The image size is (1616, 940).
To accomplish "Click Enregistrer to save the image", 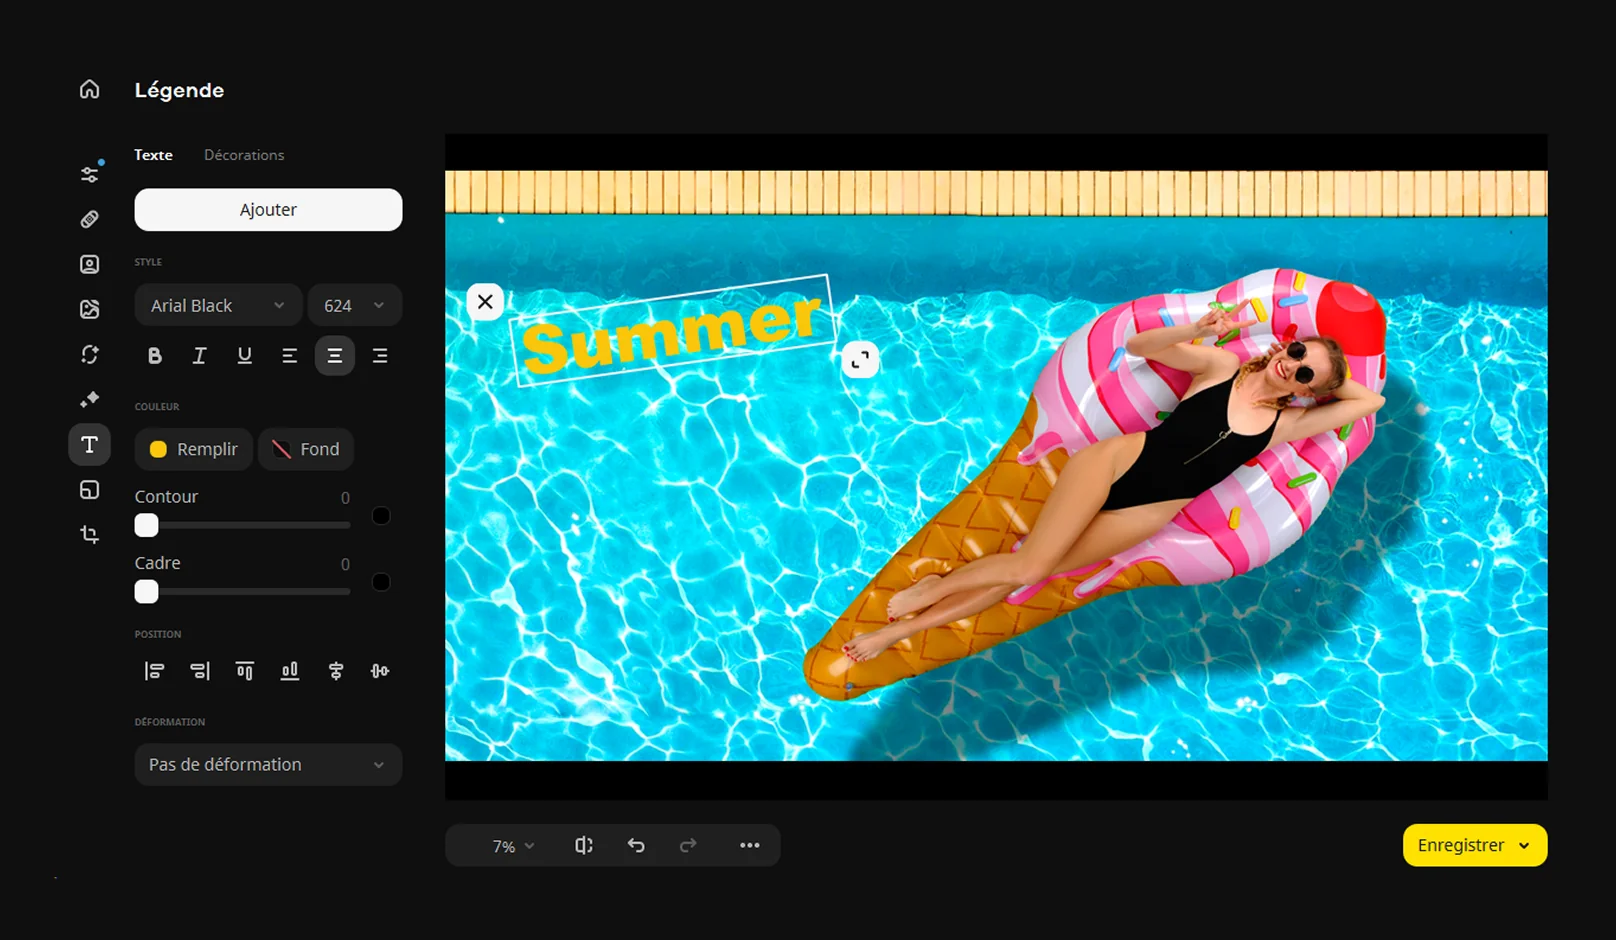I will click(x=1461, y=846).
